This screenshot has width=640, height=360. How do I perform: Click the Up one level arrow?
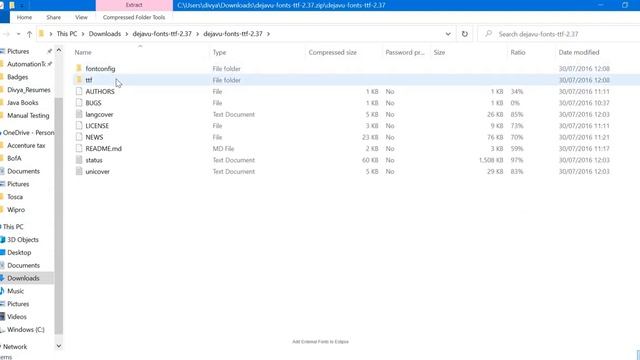pos(29,34)
